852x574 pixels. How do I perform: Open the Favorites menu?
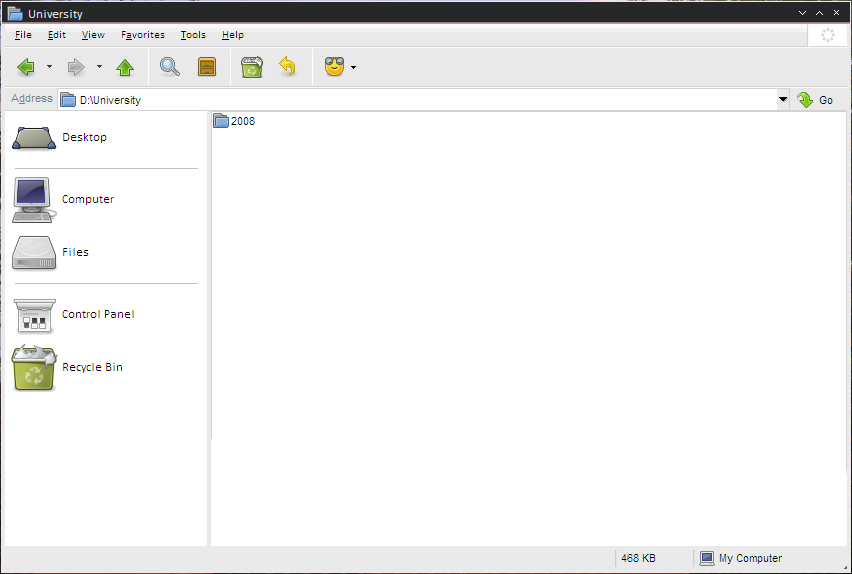143,35
